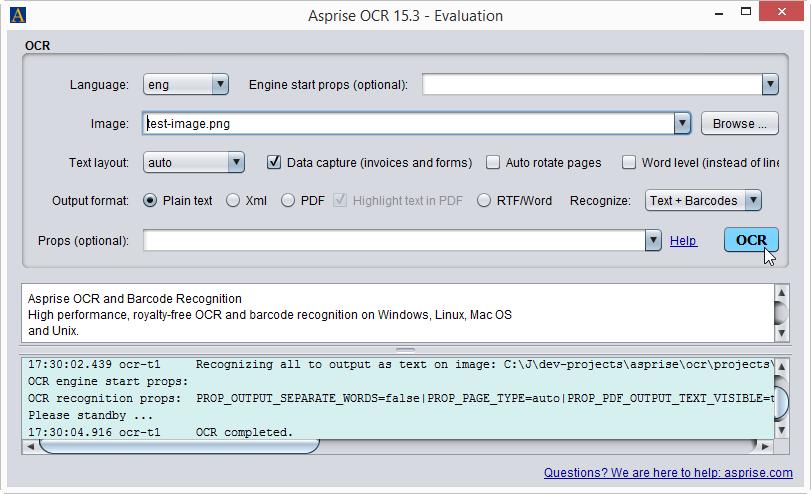The image size is (811, 494).
Task: Visit the asprise.com help link
Action: tap(668, 473)
